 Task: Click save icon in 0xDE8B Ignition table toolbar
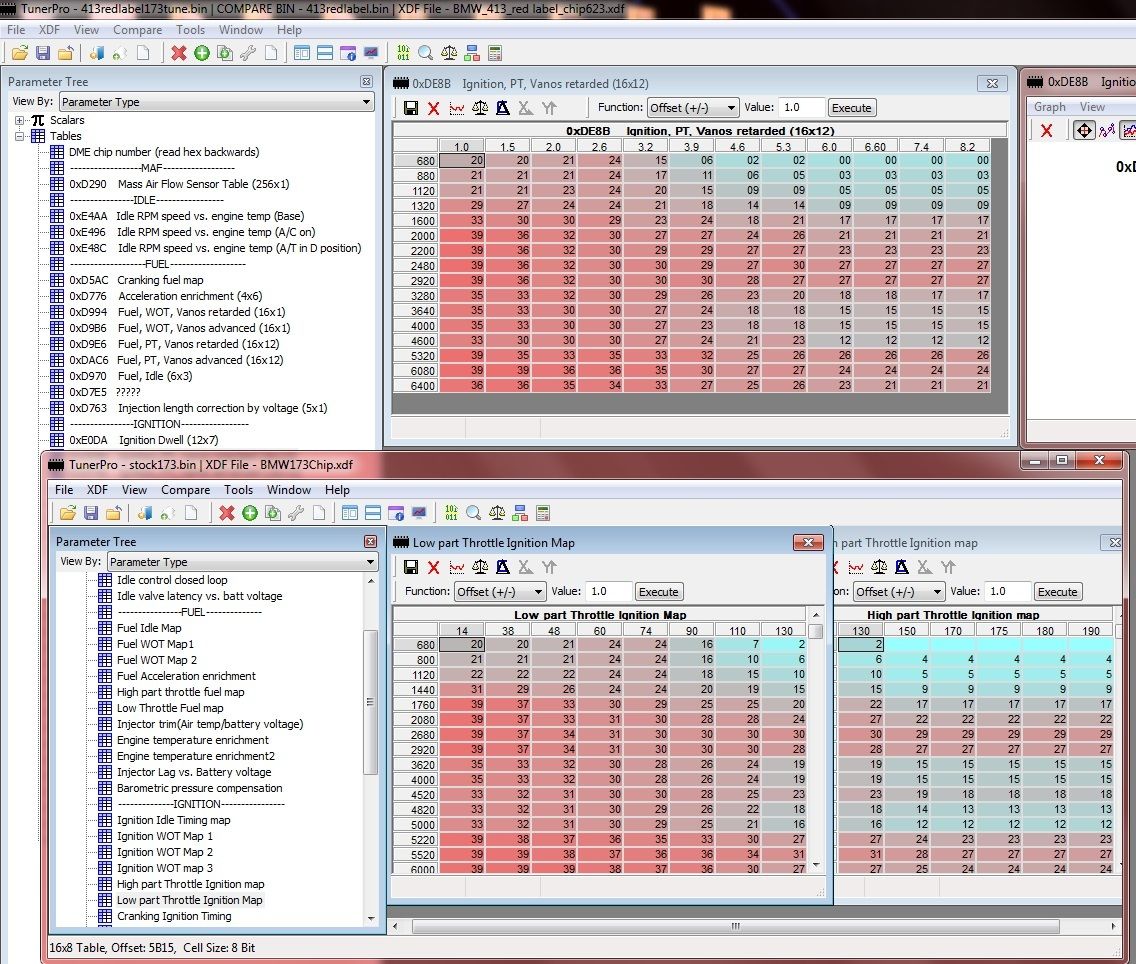coord(411,108)
